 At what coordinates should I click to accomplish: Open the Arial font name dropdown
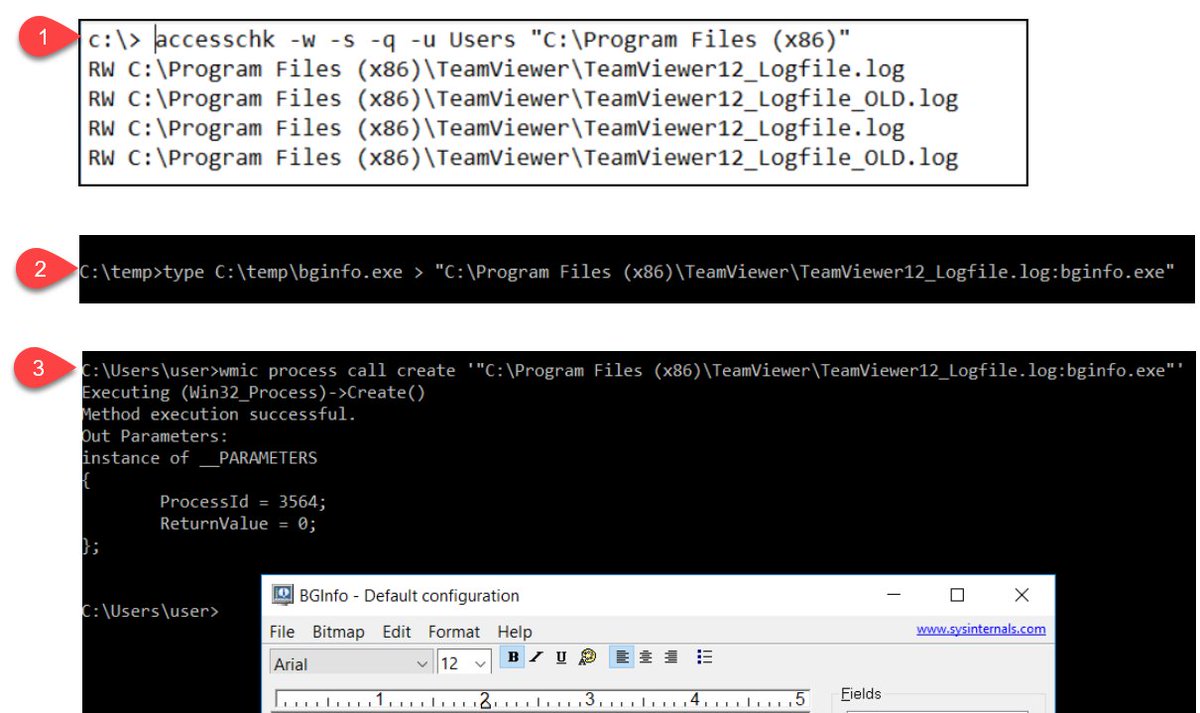(x=351, y=663)
